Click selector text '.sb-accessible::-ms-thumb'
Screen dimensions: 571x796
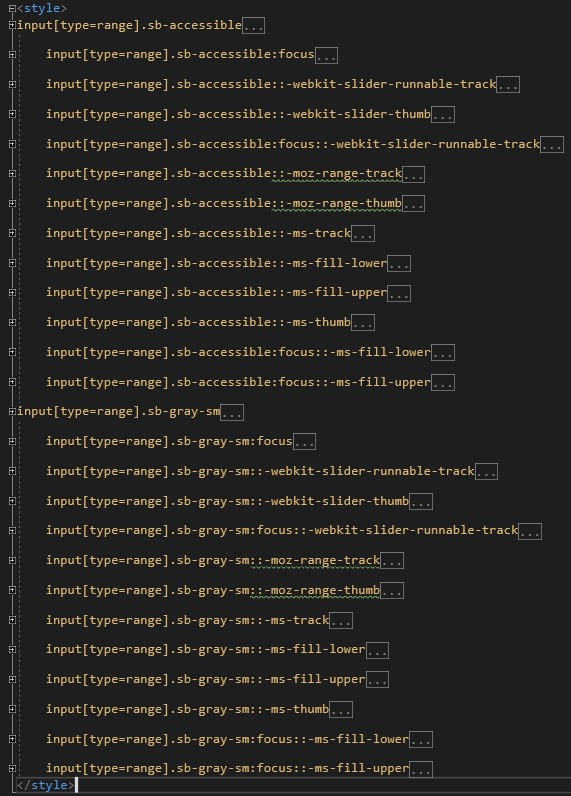[x=260, y=322]
